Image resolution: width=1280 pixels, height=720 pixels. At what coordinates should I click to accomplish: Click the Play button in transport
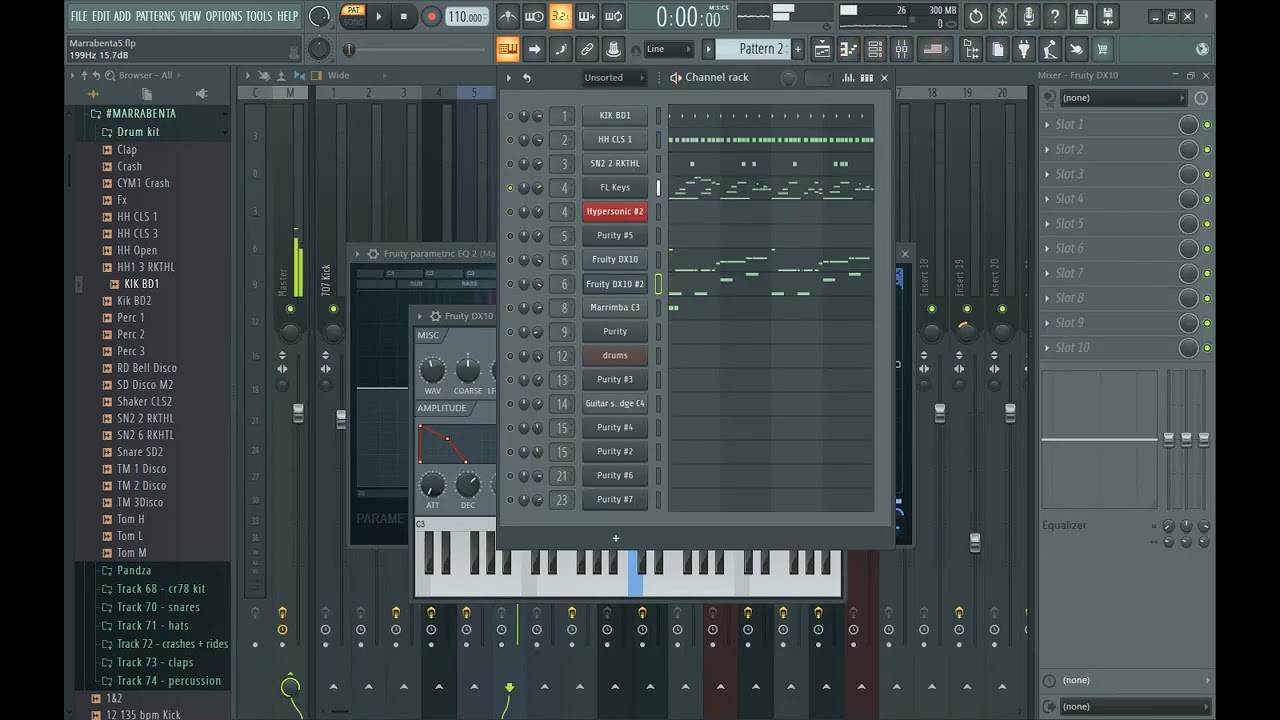click(378, 16)
